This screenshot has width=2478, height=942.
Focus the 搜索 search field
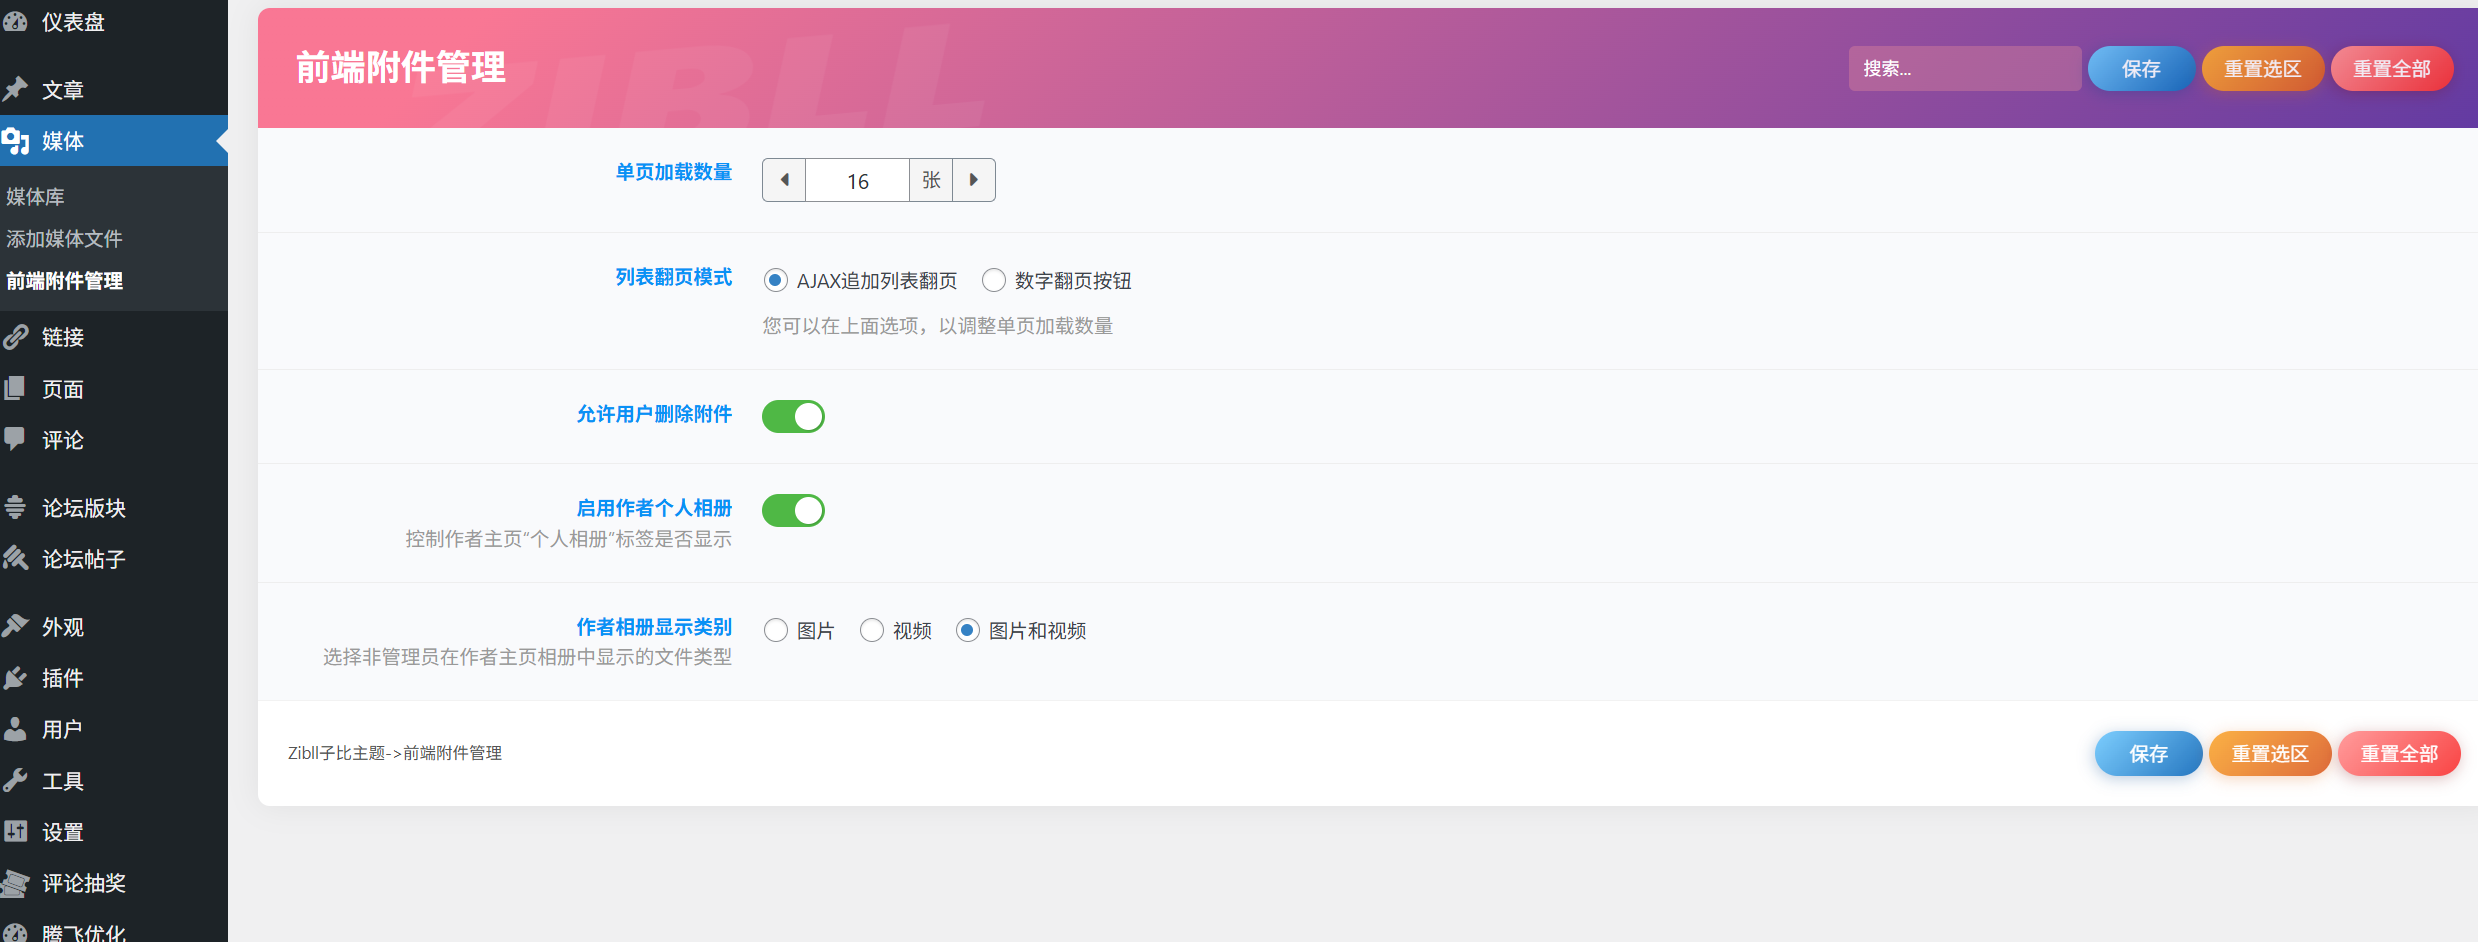(x=1965, y=69)
